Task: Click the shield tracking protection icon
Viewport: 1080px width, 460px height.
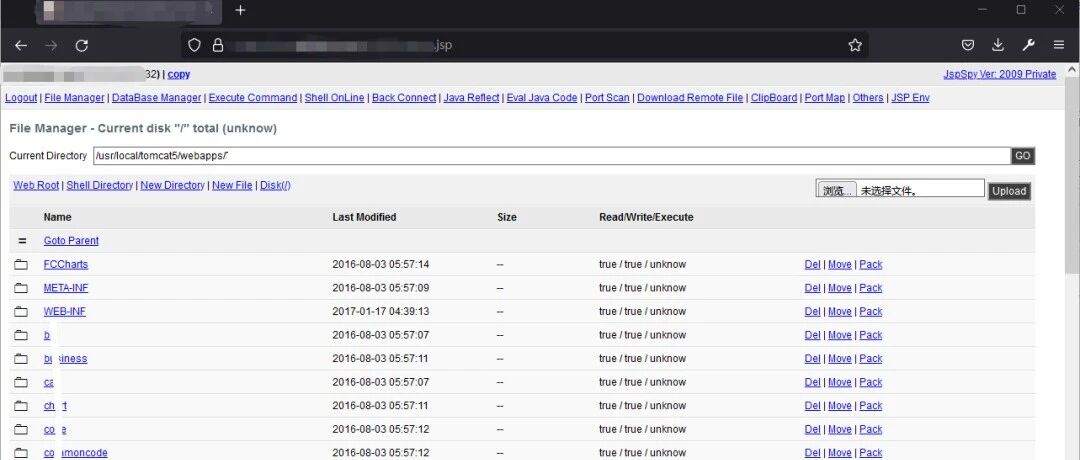Action: pyautogui.click(x=195, y=45)
